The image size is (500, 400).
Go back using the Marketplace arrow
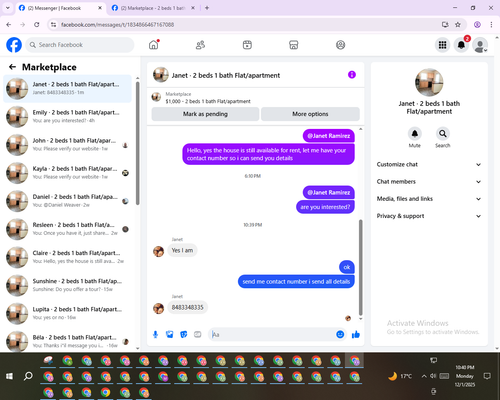pos(12,67)
